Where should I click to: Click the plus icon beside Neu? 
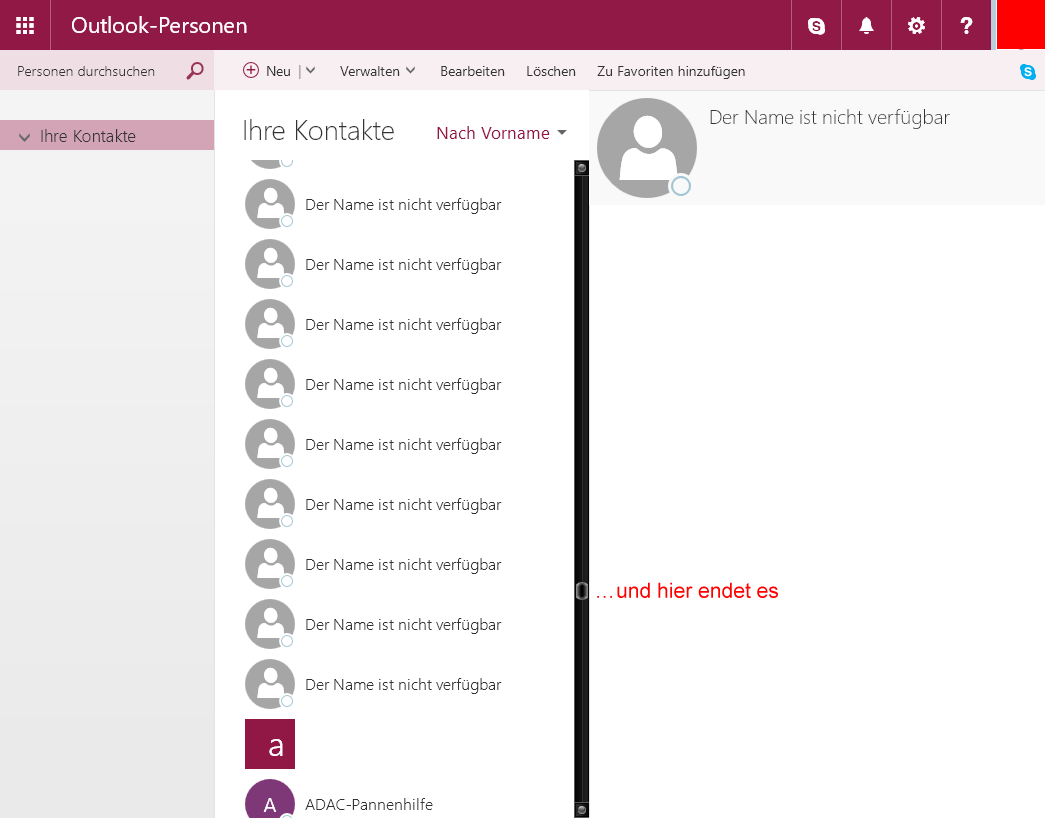click(251, 70)
